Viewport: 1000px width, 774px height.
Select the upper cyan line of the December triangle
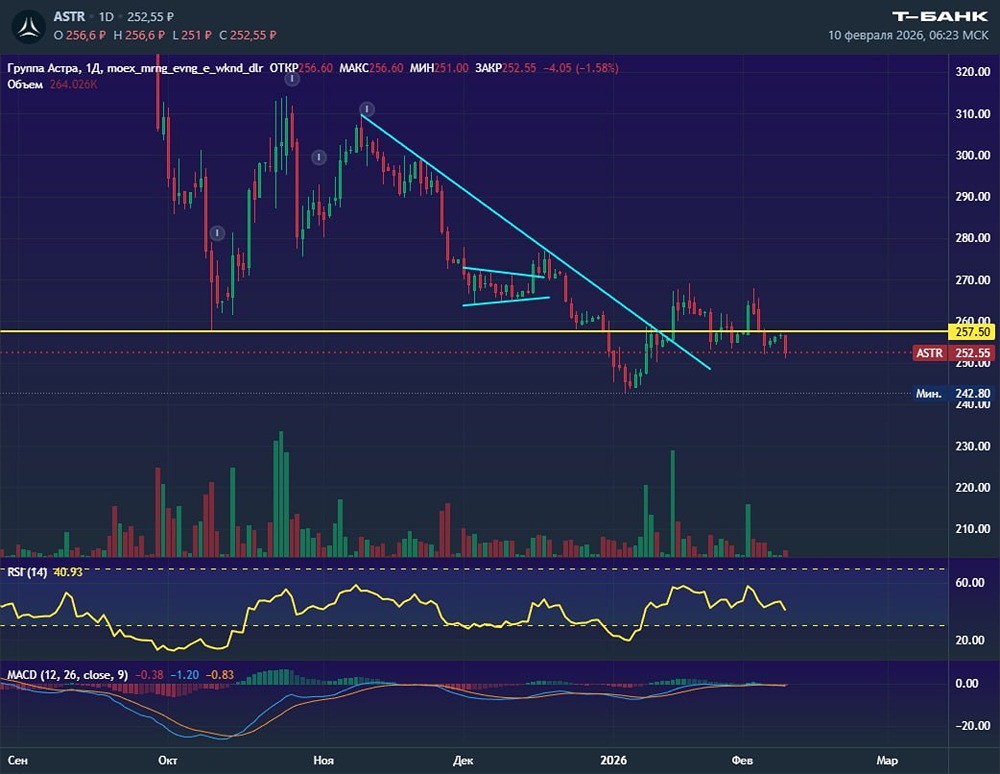tap(504, 272)
